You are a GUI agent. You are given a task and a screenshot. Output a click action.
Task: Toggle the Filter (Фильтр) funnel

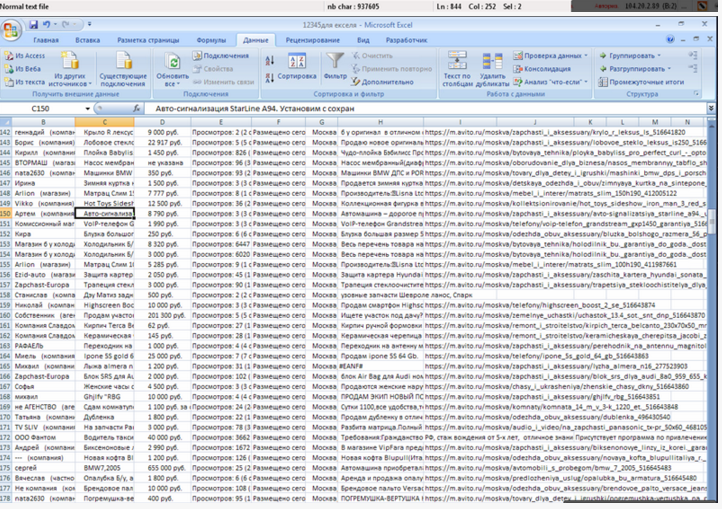pos(335,67)
